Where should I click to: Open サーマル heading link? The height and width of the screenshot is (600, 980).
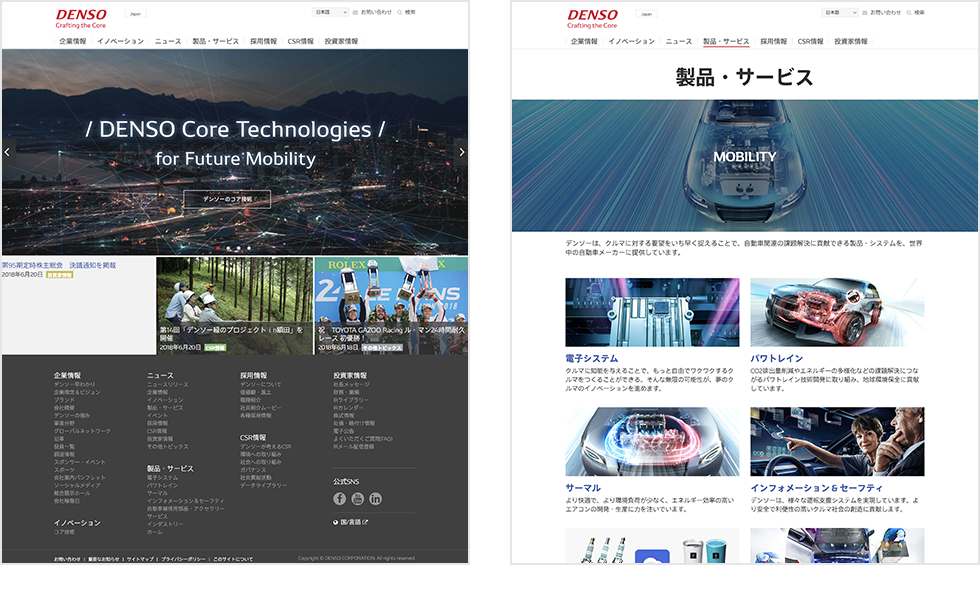(x=582, y=488)
